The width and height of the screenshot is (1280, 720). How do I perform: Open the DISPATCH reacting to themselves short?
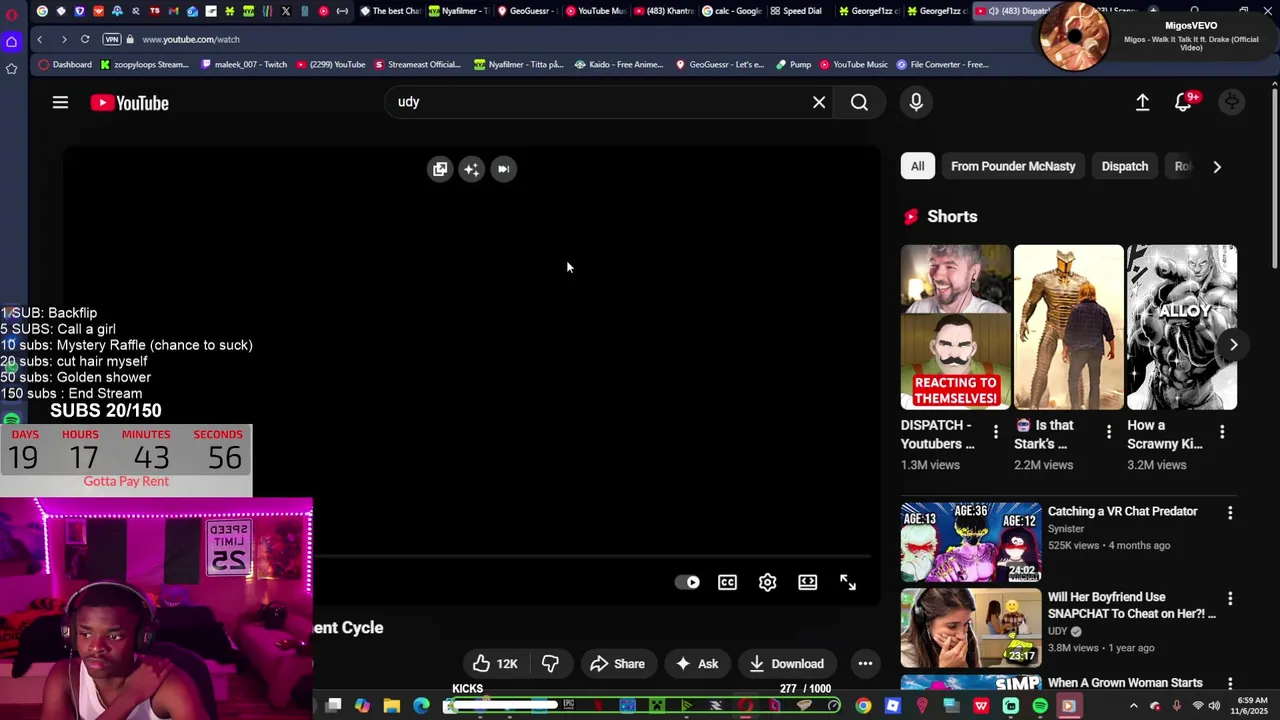pyautogui.click(x=955, y=327)
